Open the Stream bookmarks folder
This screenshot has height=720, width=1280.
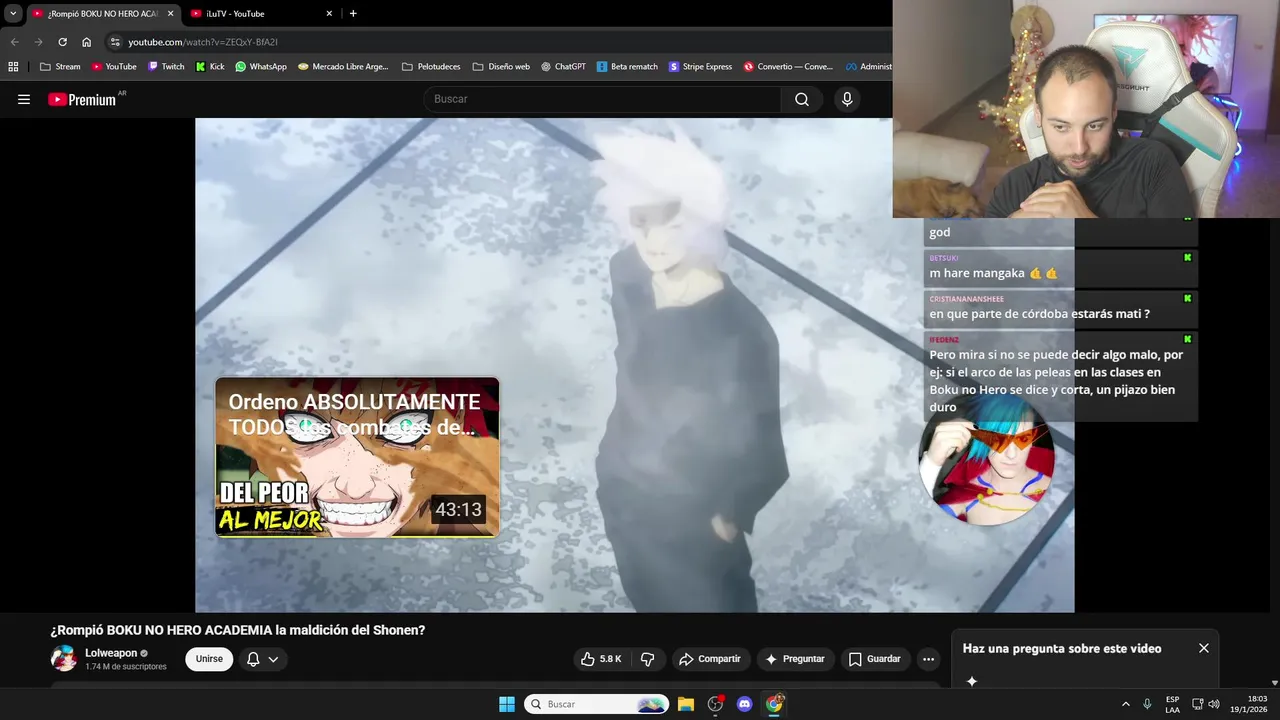tap(60, 67)
